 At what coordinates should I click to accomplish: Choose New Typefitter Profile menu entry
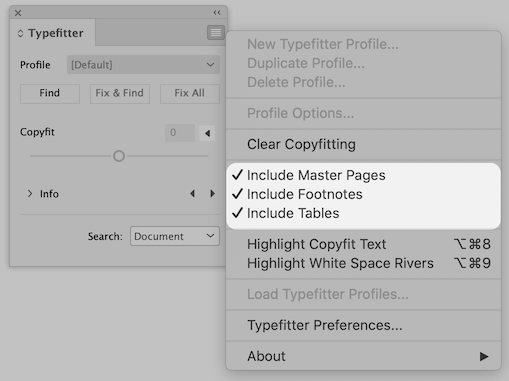coord(363,44)
